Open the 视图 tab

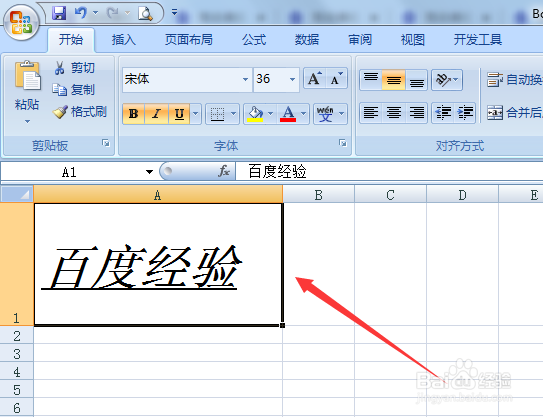pyautogui.click(x=412, y=39)
